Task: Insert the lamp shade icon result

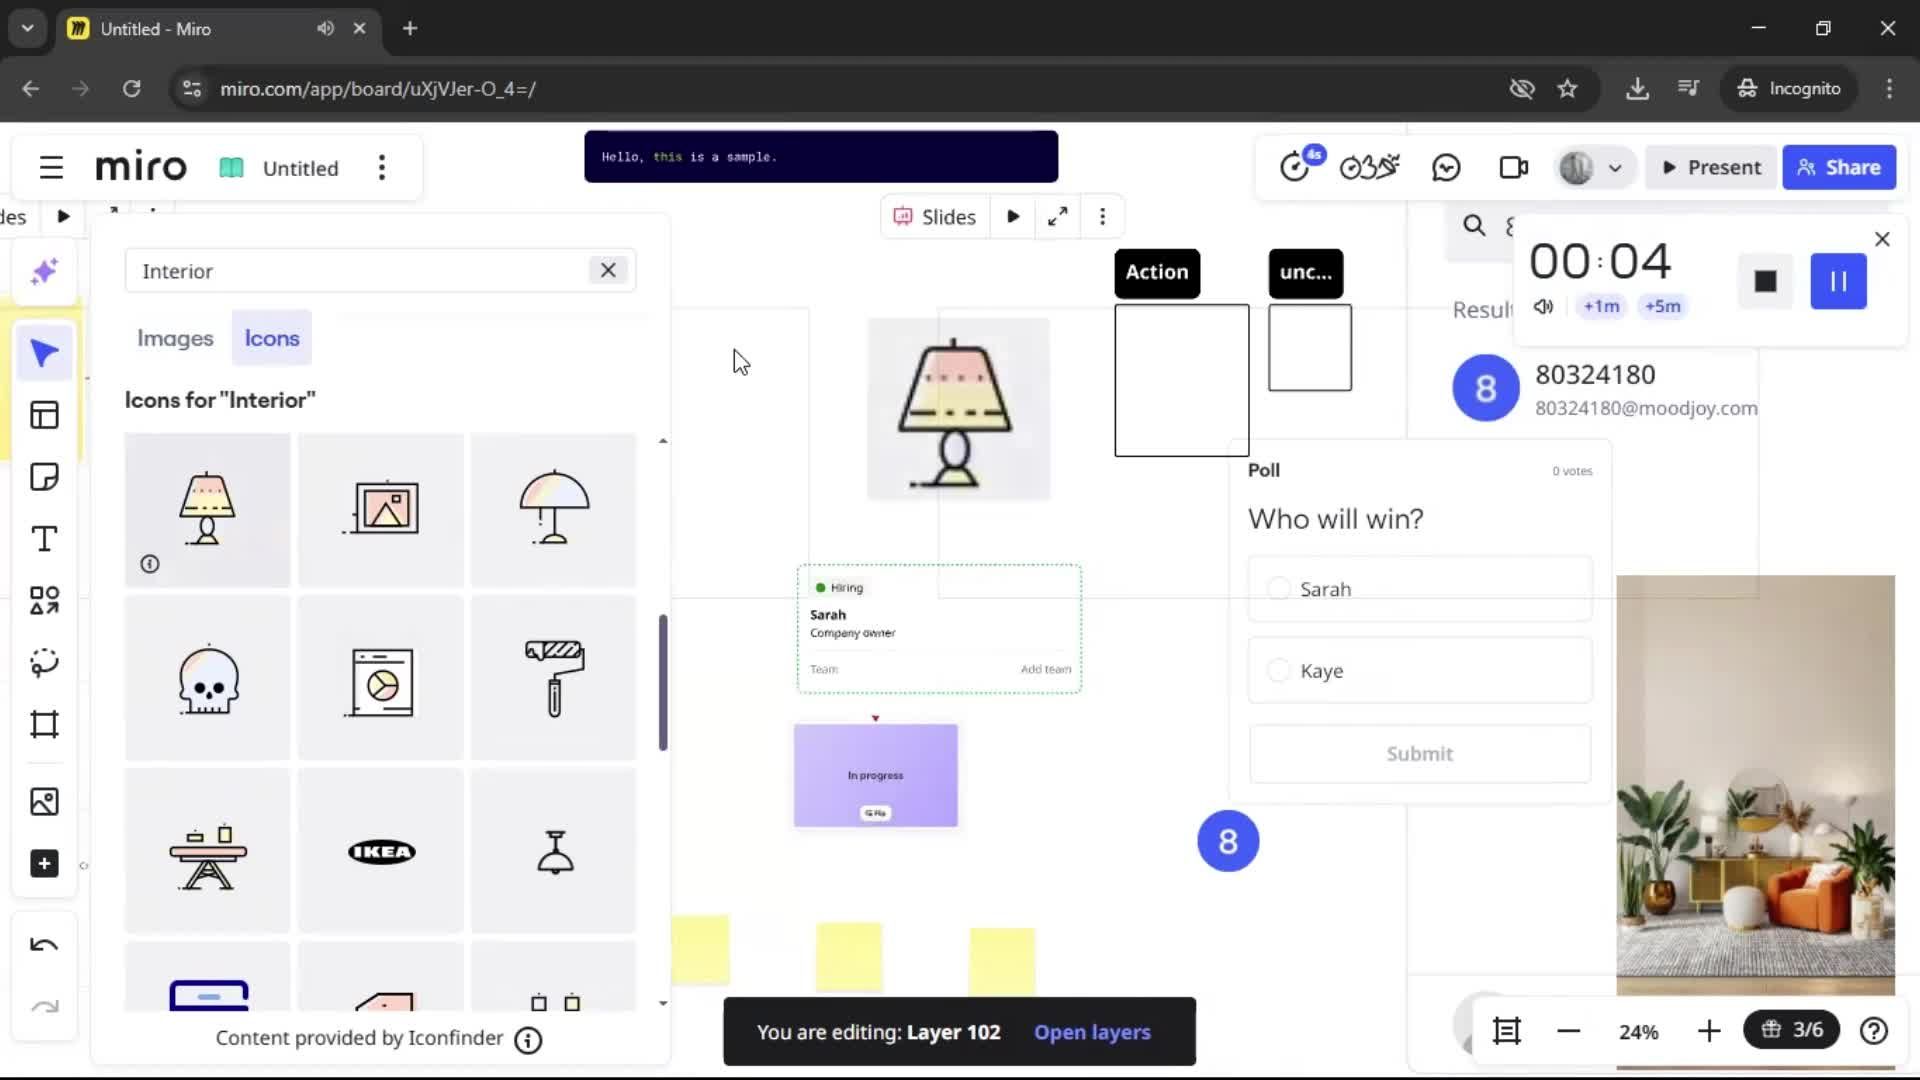Action: [x=207, y=509]
